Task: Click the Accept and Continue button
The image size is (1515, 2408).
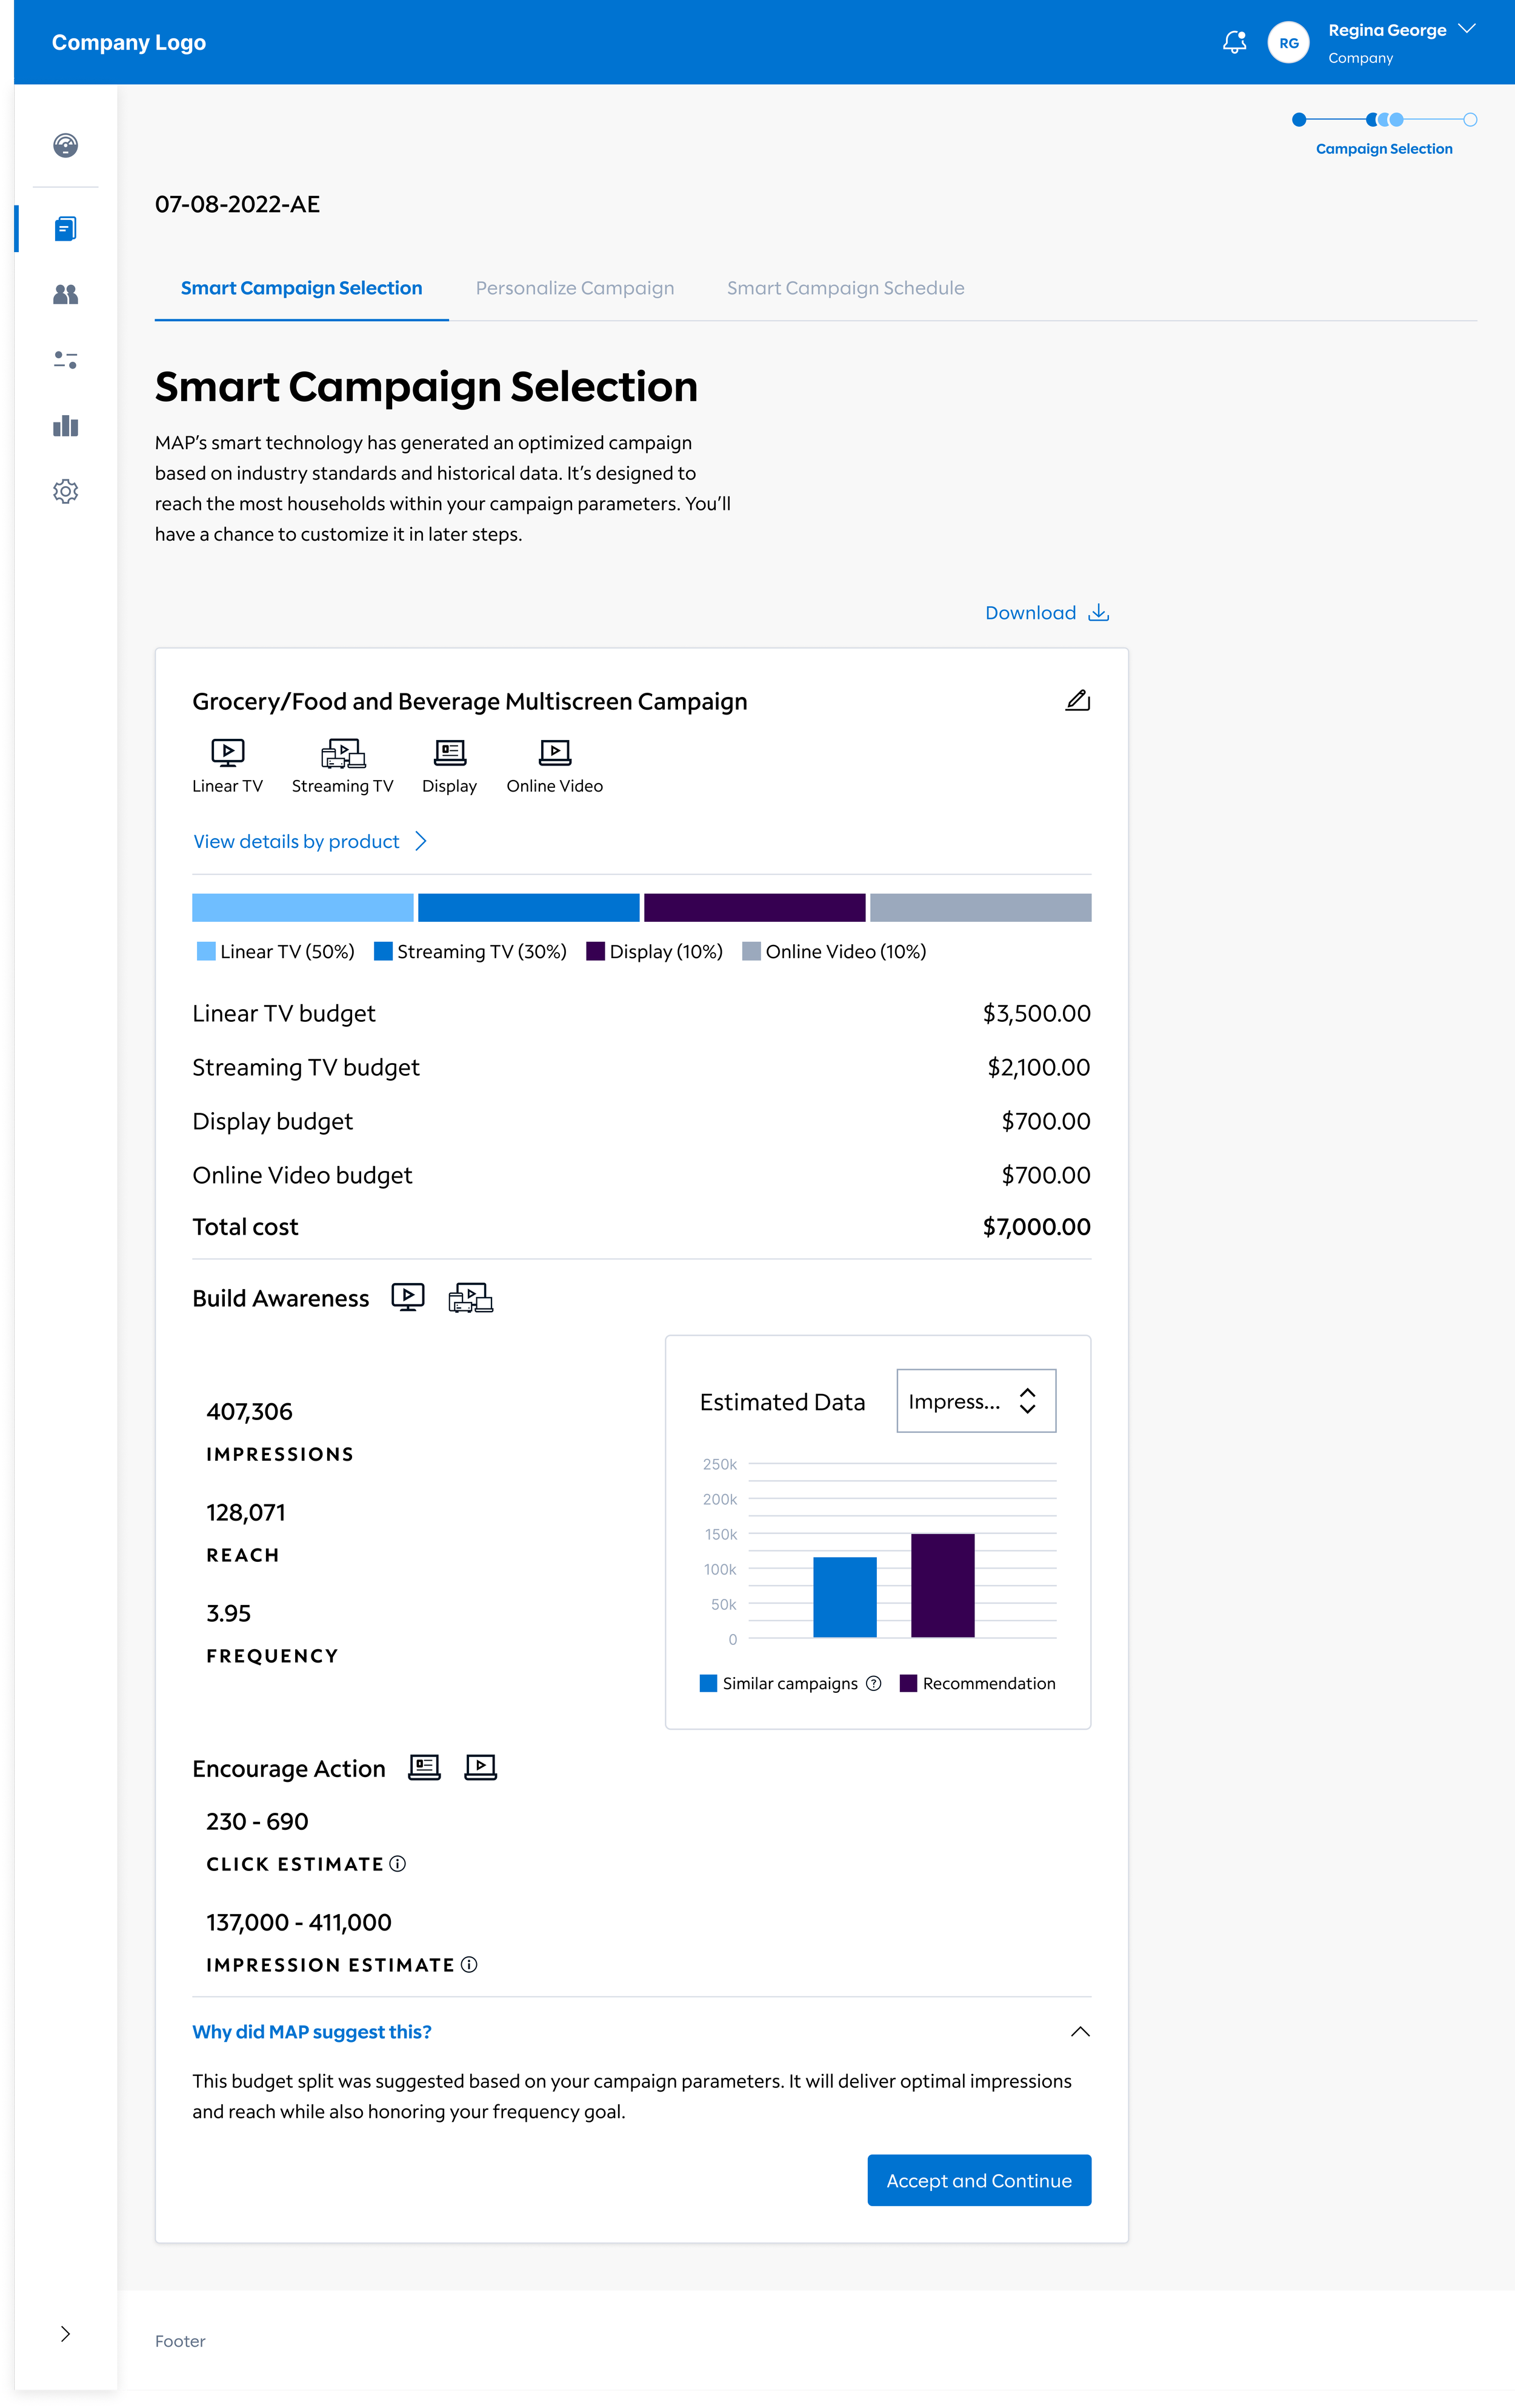Action: pyautogui.click(x=979, y=2180)
